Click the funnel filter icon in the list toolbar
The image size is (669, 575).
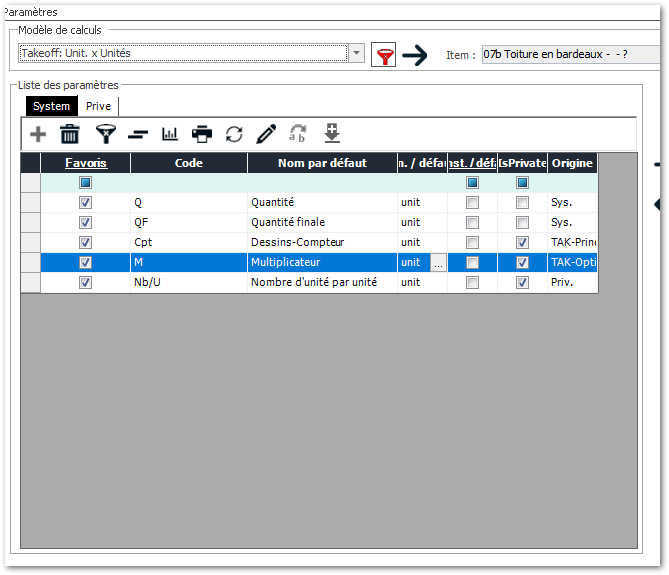click(104, 134)
